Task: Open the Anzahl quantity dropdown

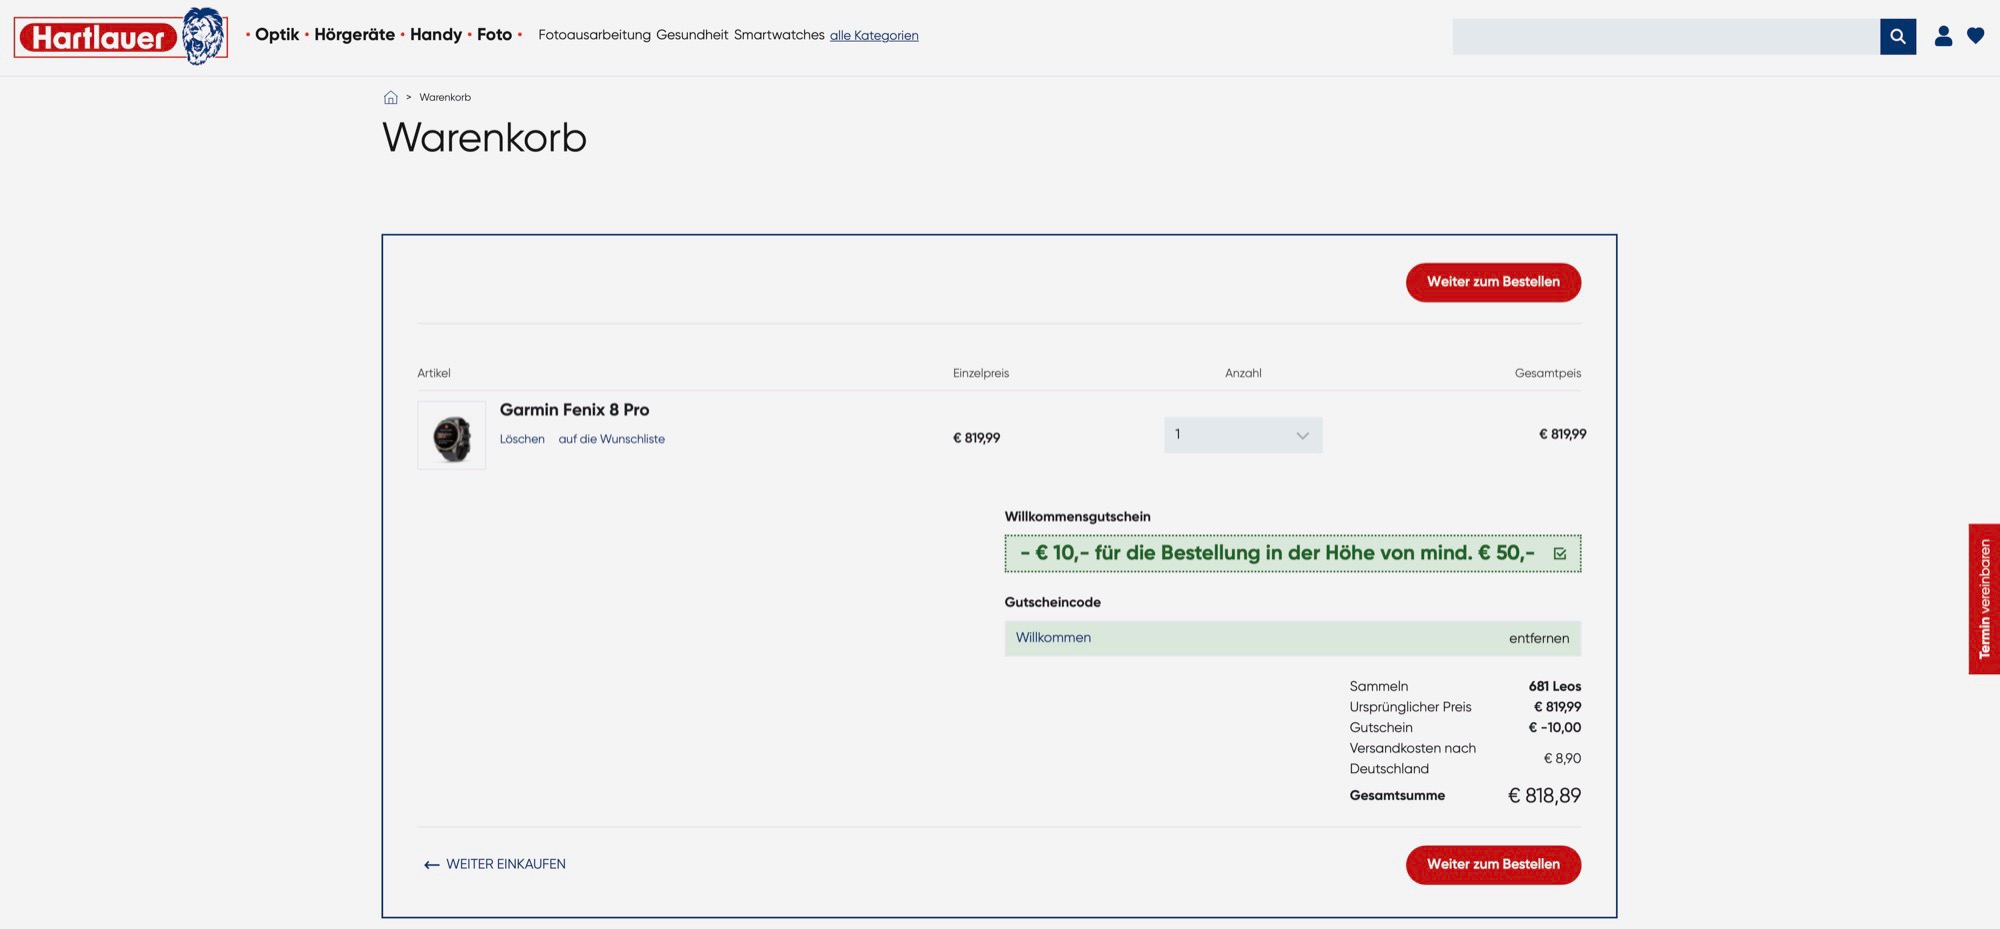Action: coord(1243,435)
